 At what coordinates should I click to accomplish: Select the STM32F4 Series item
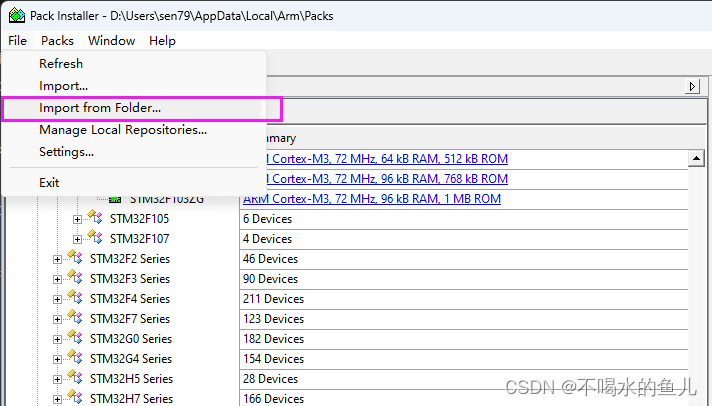130,299
